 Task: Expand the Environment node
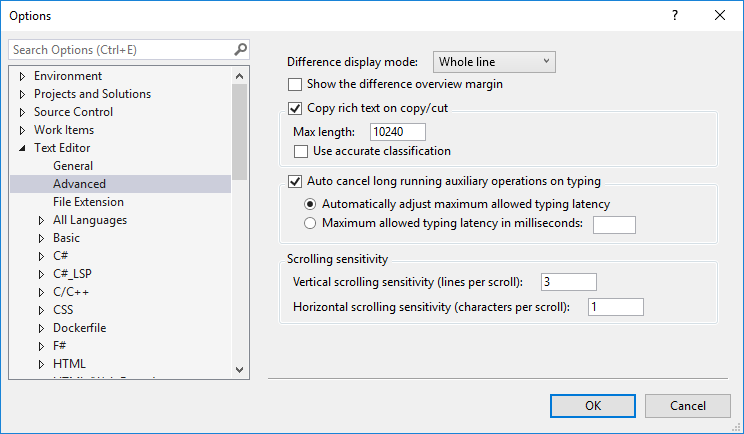coord(22,76)
